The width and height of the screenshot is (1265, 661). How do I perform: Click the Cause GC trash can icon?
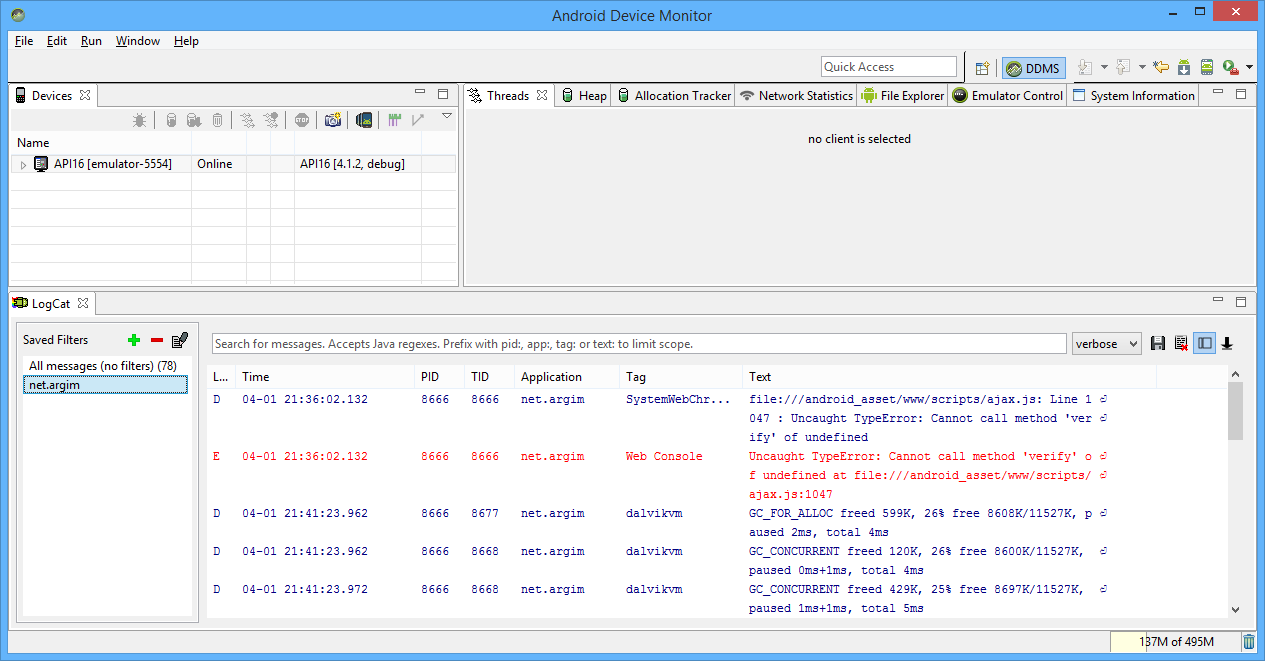click(218, 120)
